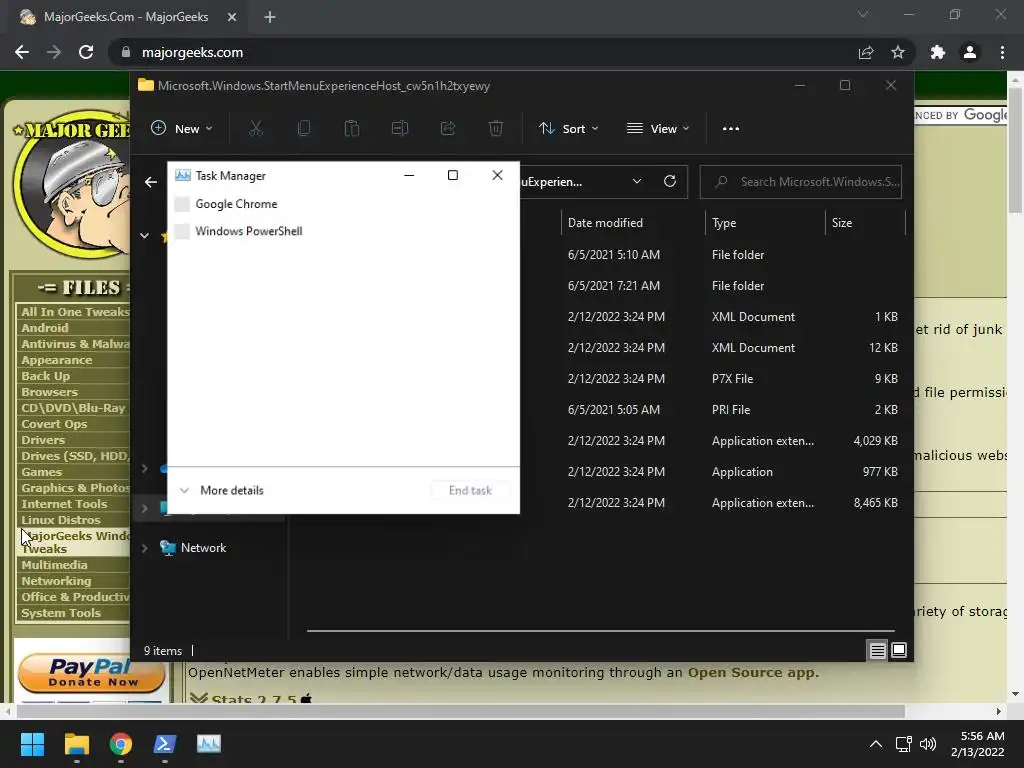Switch Explorer to details view layout

pos(877,650)
